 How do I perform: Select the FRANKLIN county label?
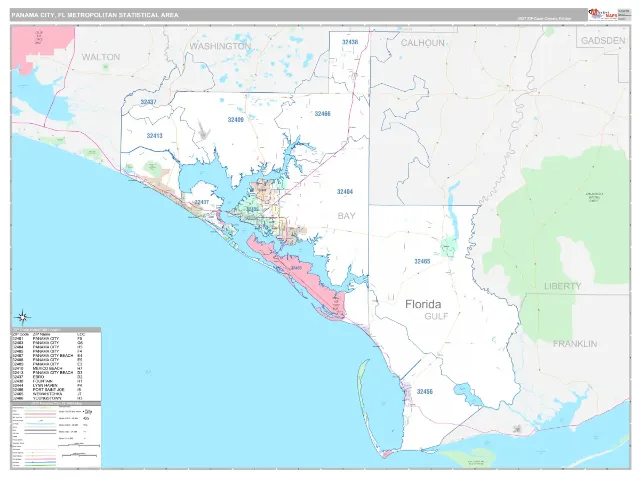point(575,344)
